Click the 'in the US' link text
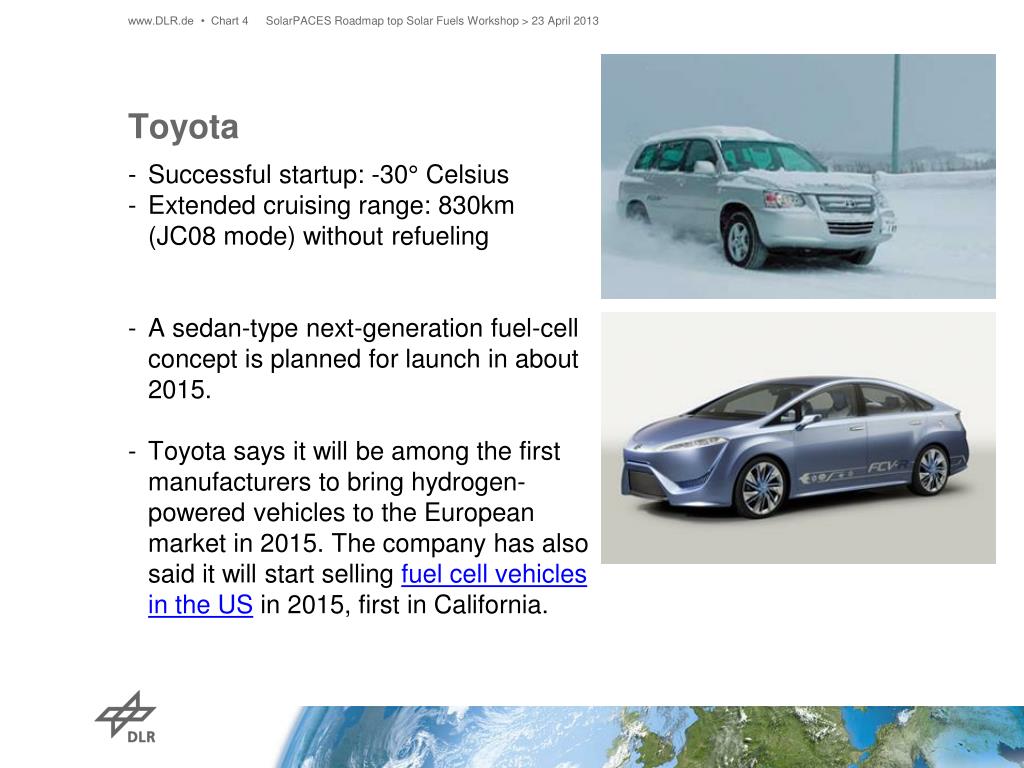This screenshot has height=768, width=1024. (x=200, y=605)
